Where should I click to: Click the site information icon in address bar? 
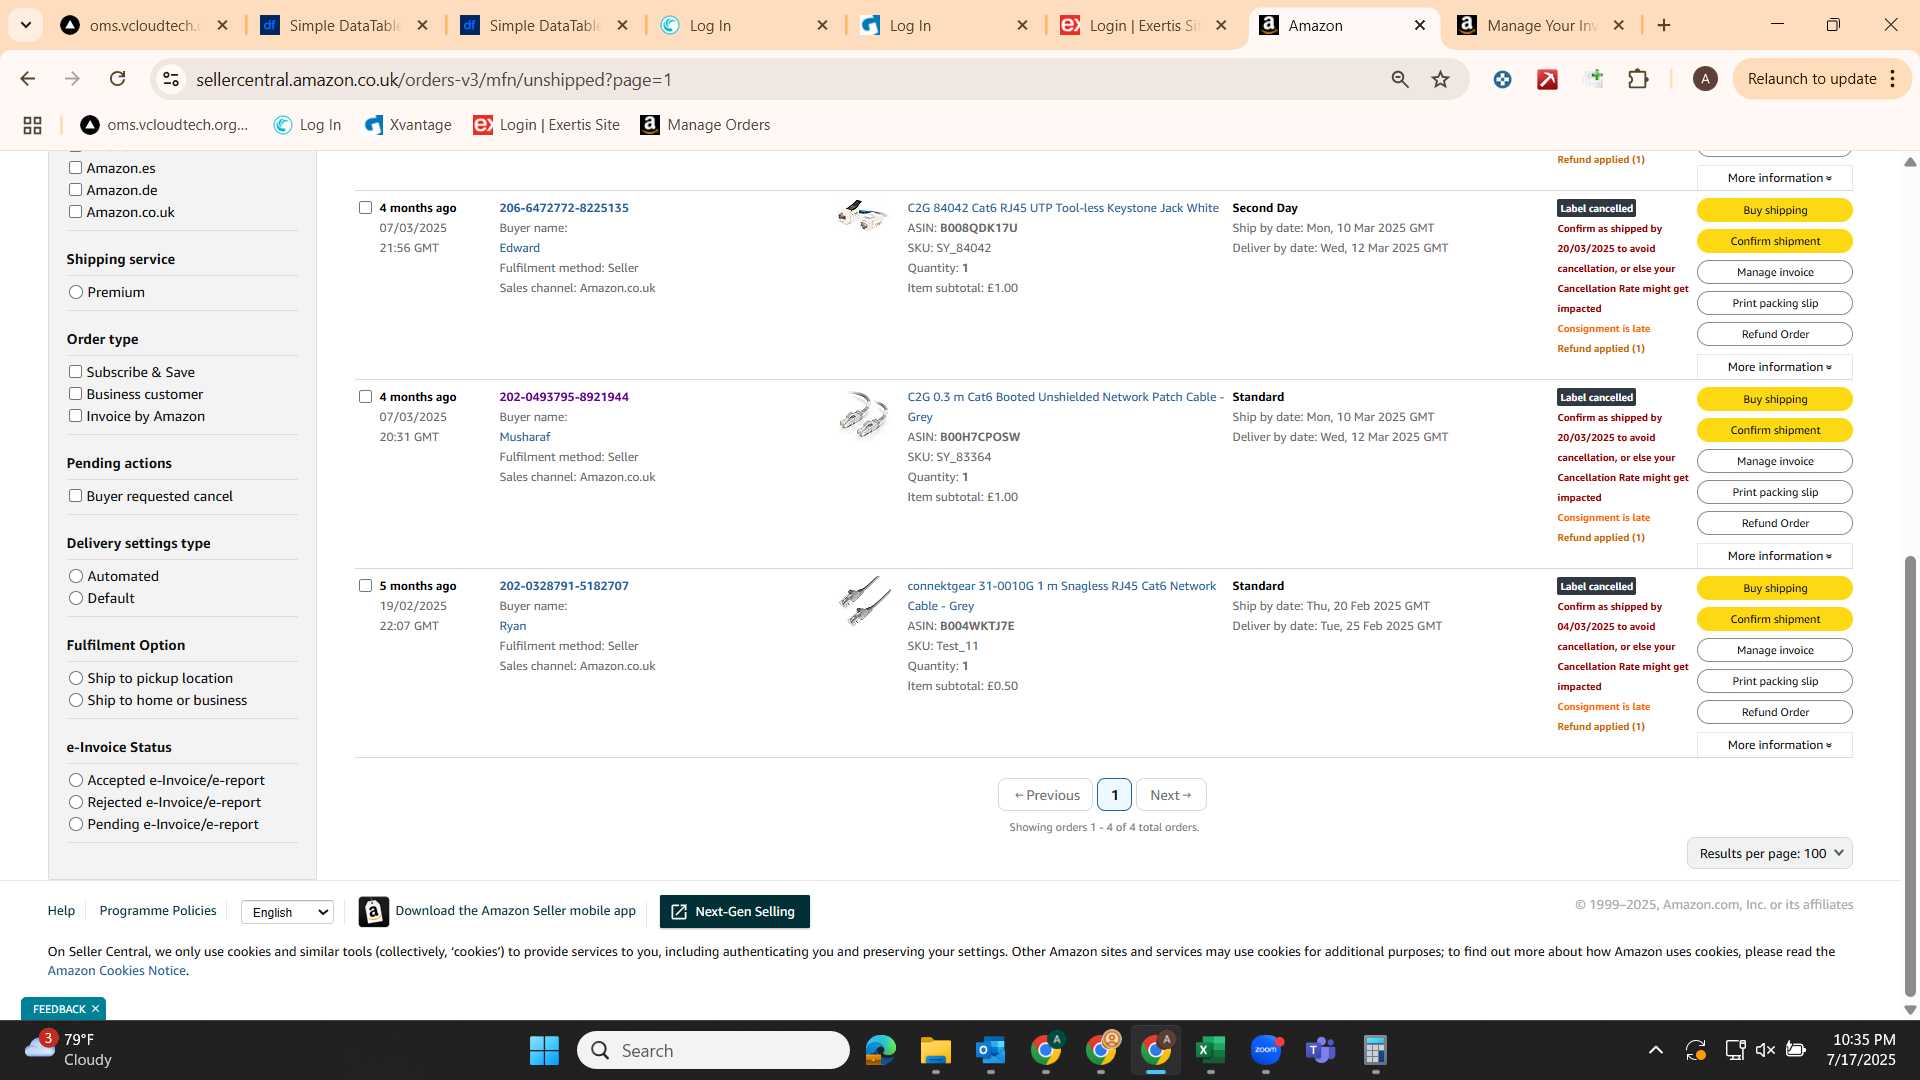(x=171, y=79)
